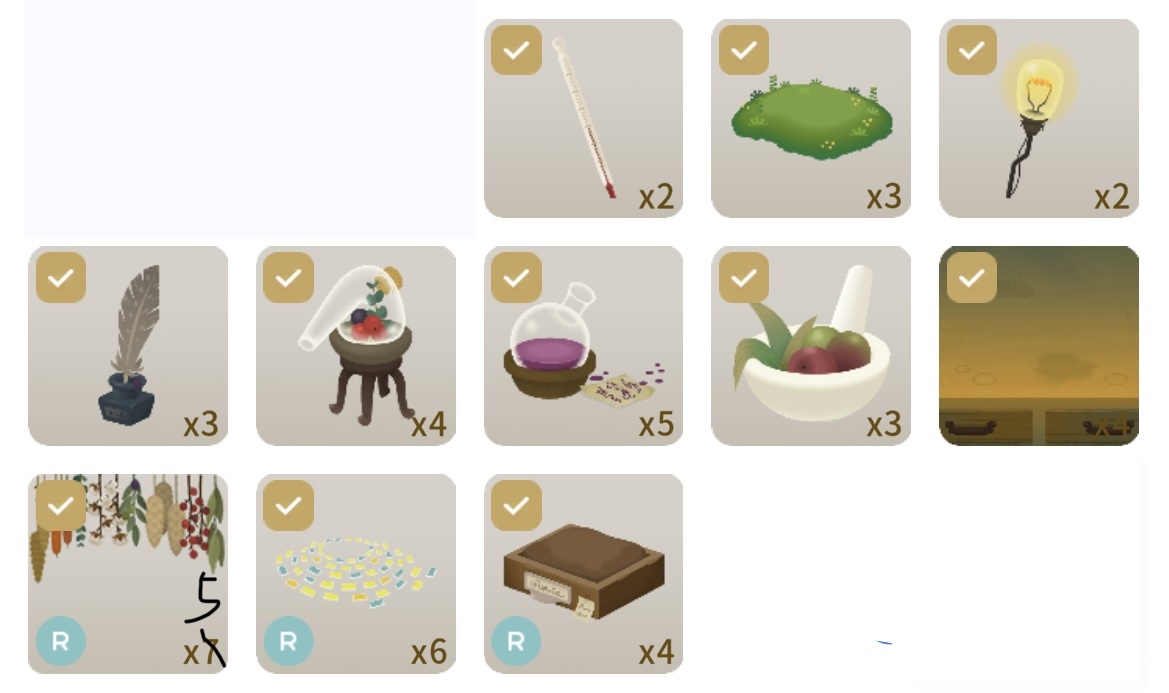
Task: Select the green moss patch item
Action: click(x=811, y=118)
